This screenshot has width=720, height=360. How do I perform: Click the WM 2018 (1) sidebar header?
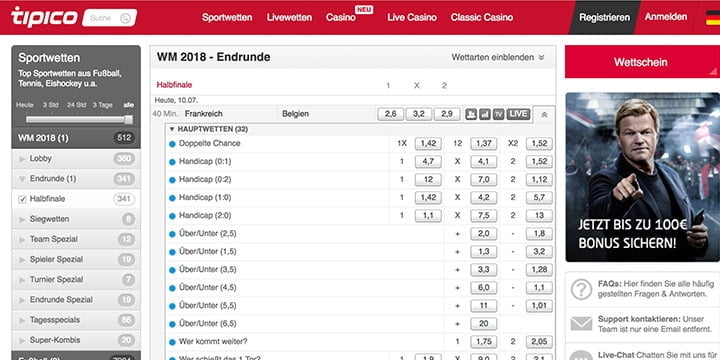coord(76,138)
